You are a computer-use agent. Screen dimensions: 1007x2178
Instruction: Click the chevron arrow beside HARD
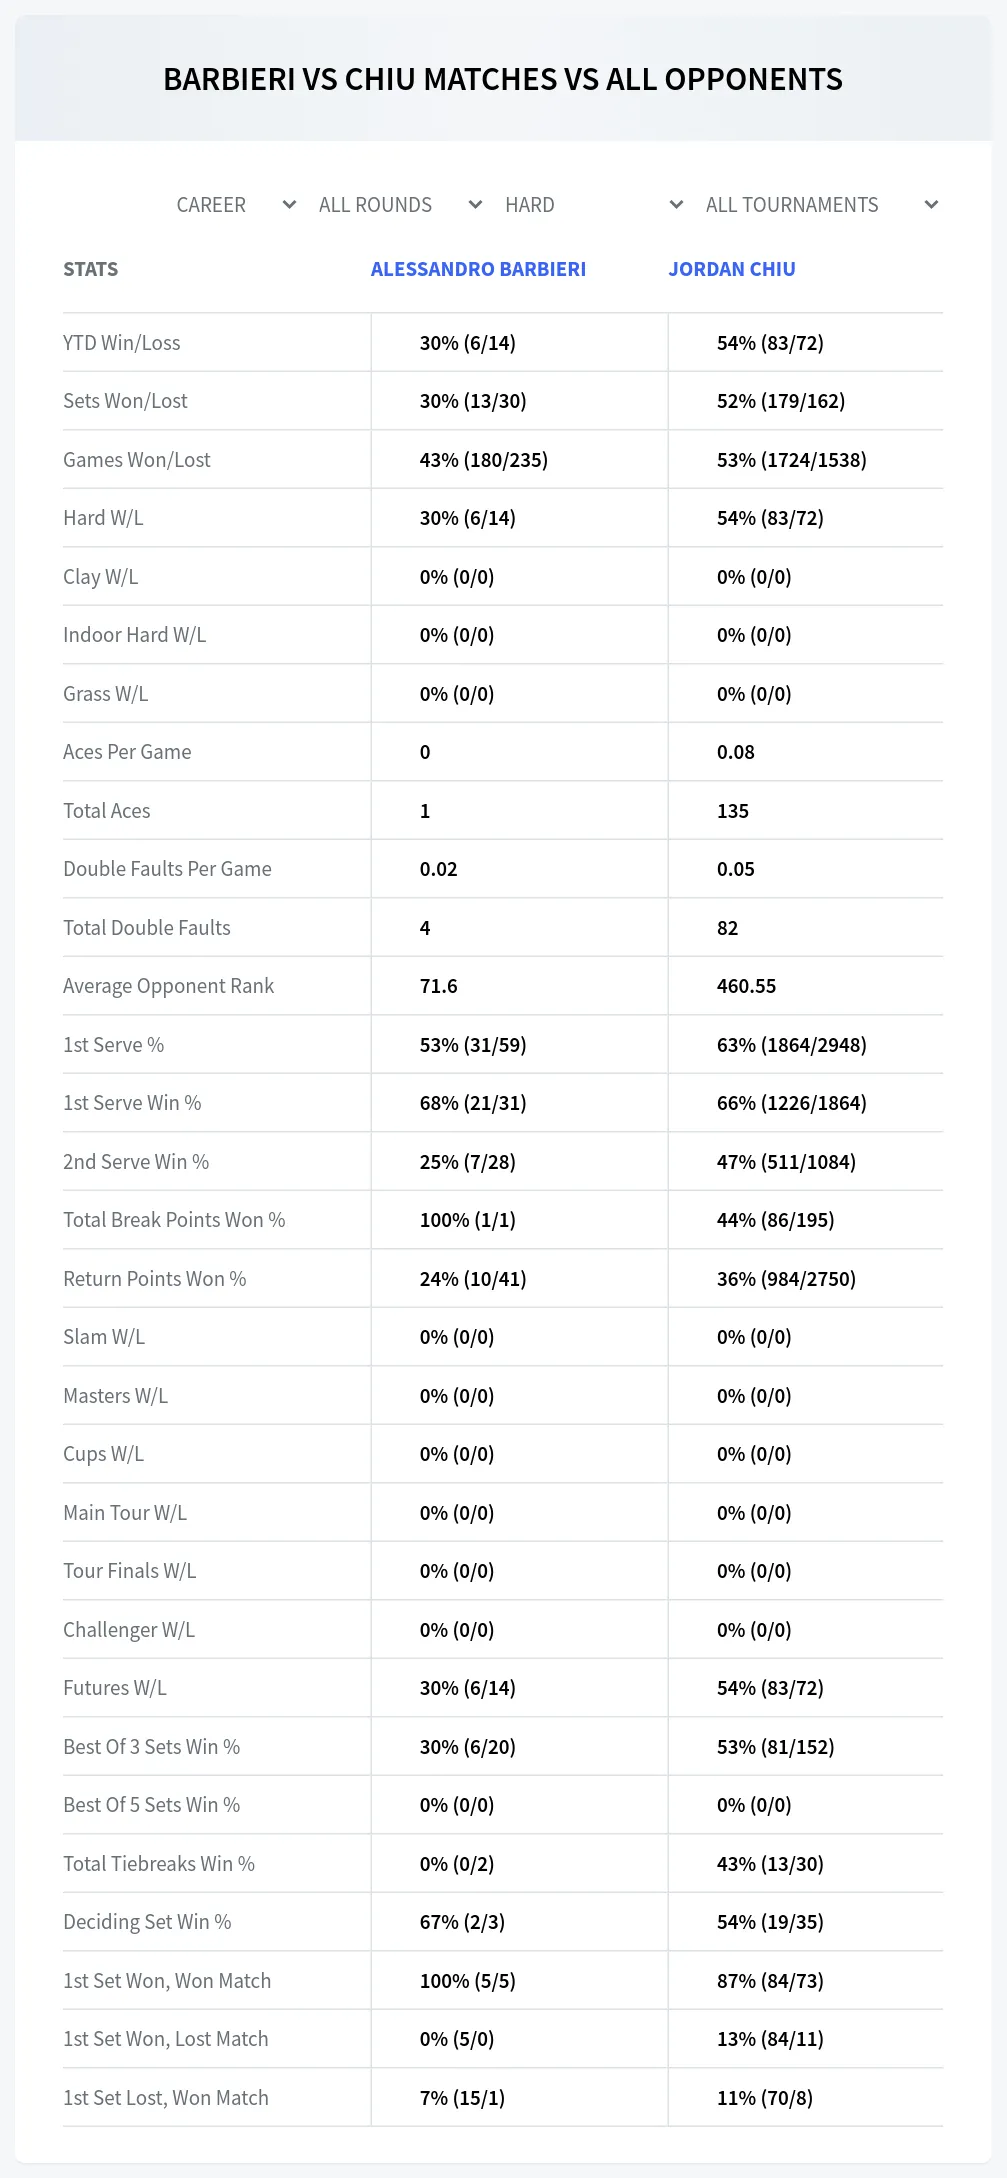coord(676,205)
